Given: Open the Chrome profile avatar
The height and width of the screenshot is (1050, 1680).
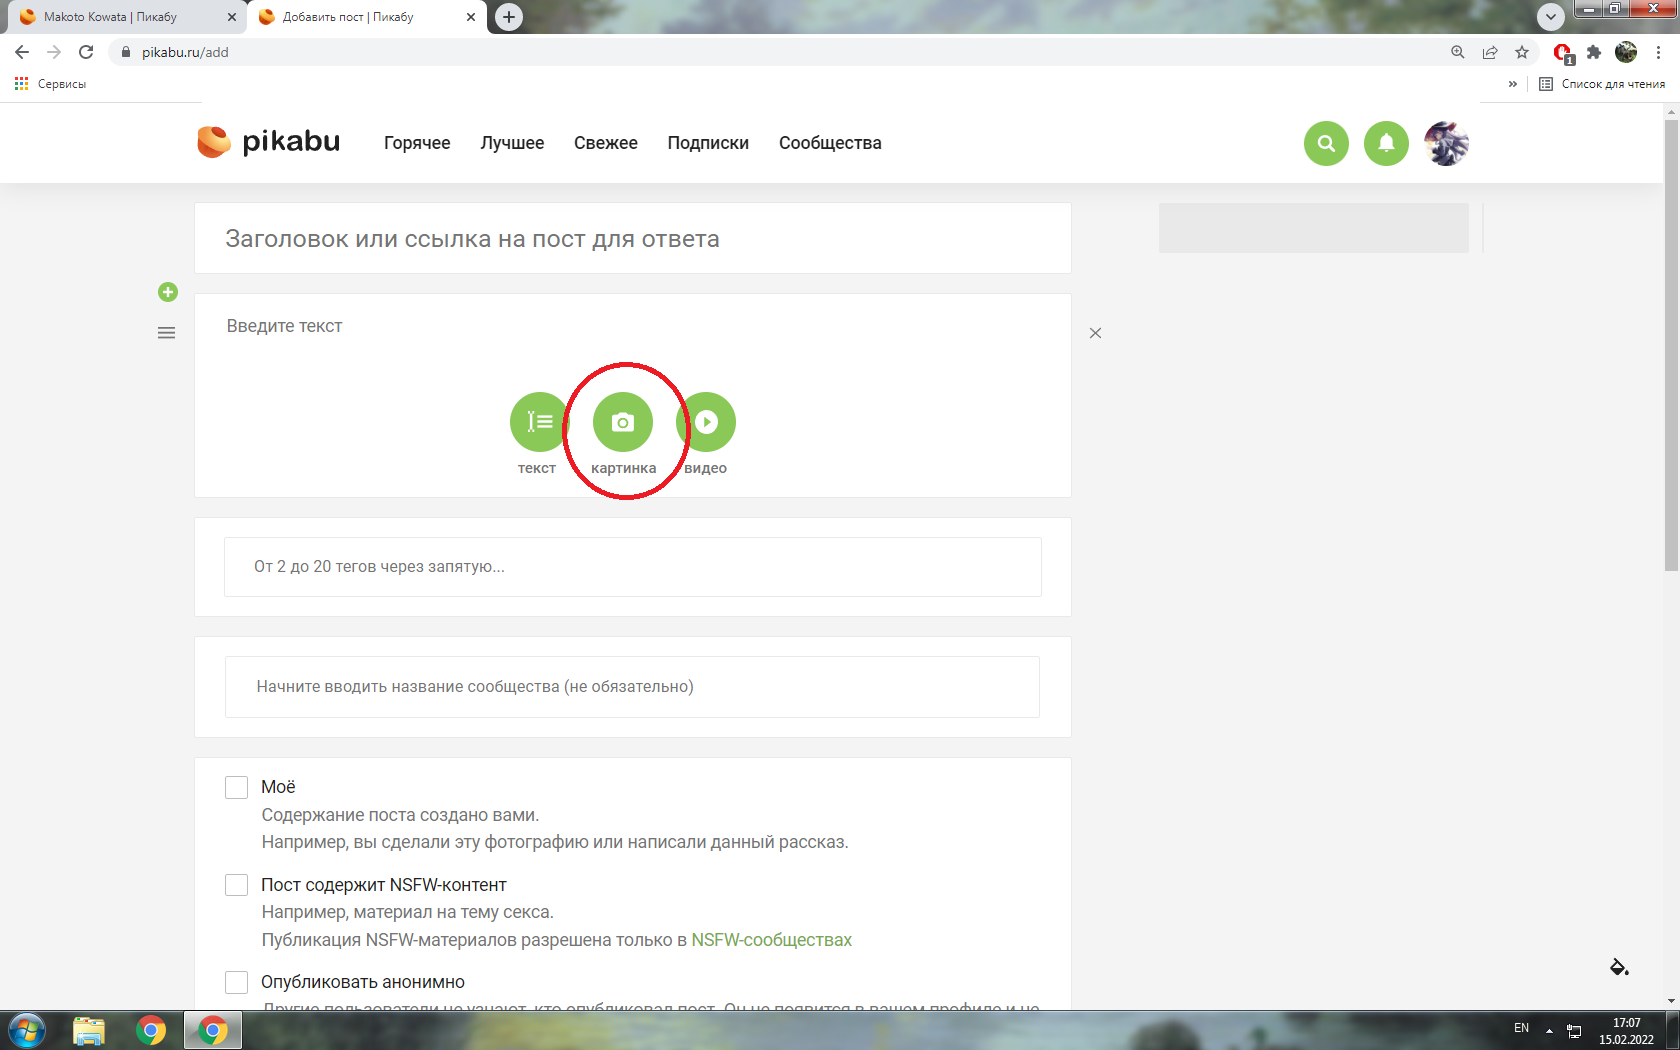Looking at the screenshot, I should click(1626, 52).
